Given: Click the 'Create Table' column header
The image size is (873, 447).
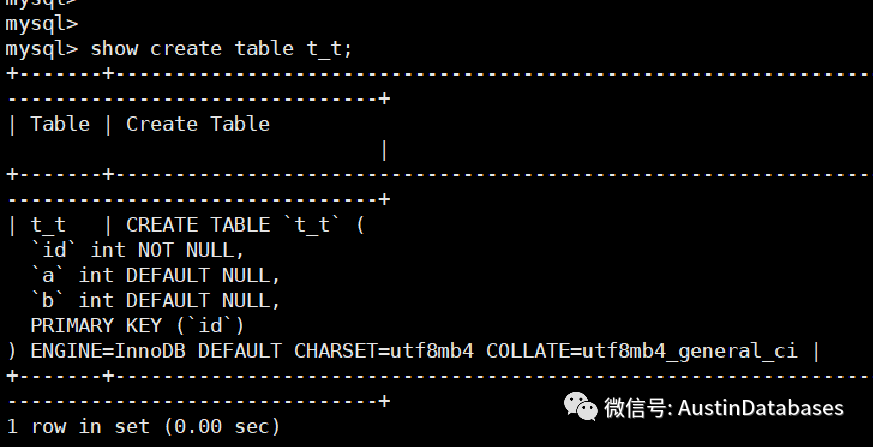Looking at the screenshot, I should (x=197, y=124).
